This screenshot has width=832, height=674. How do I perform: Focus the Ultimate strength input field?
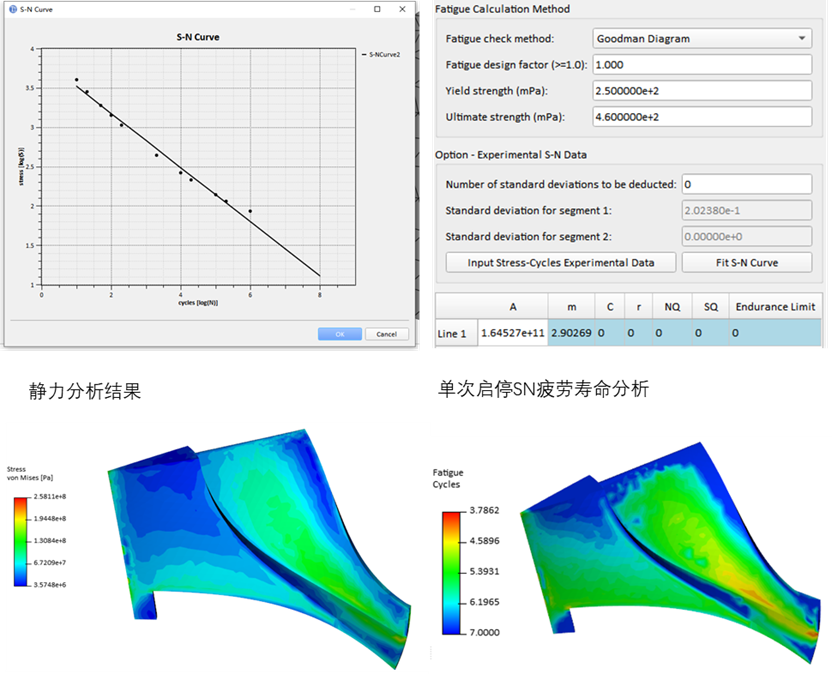[701, 117]
